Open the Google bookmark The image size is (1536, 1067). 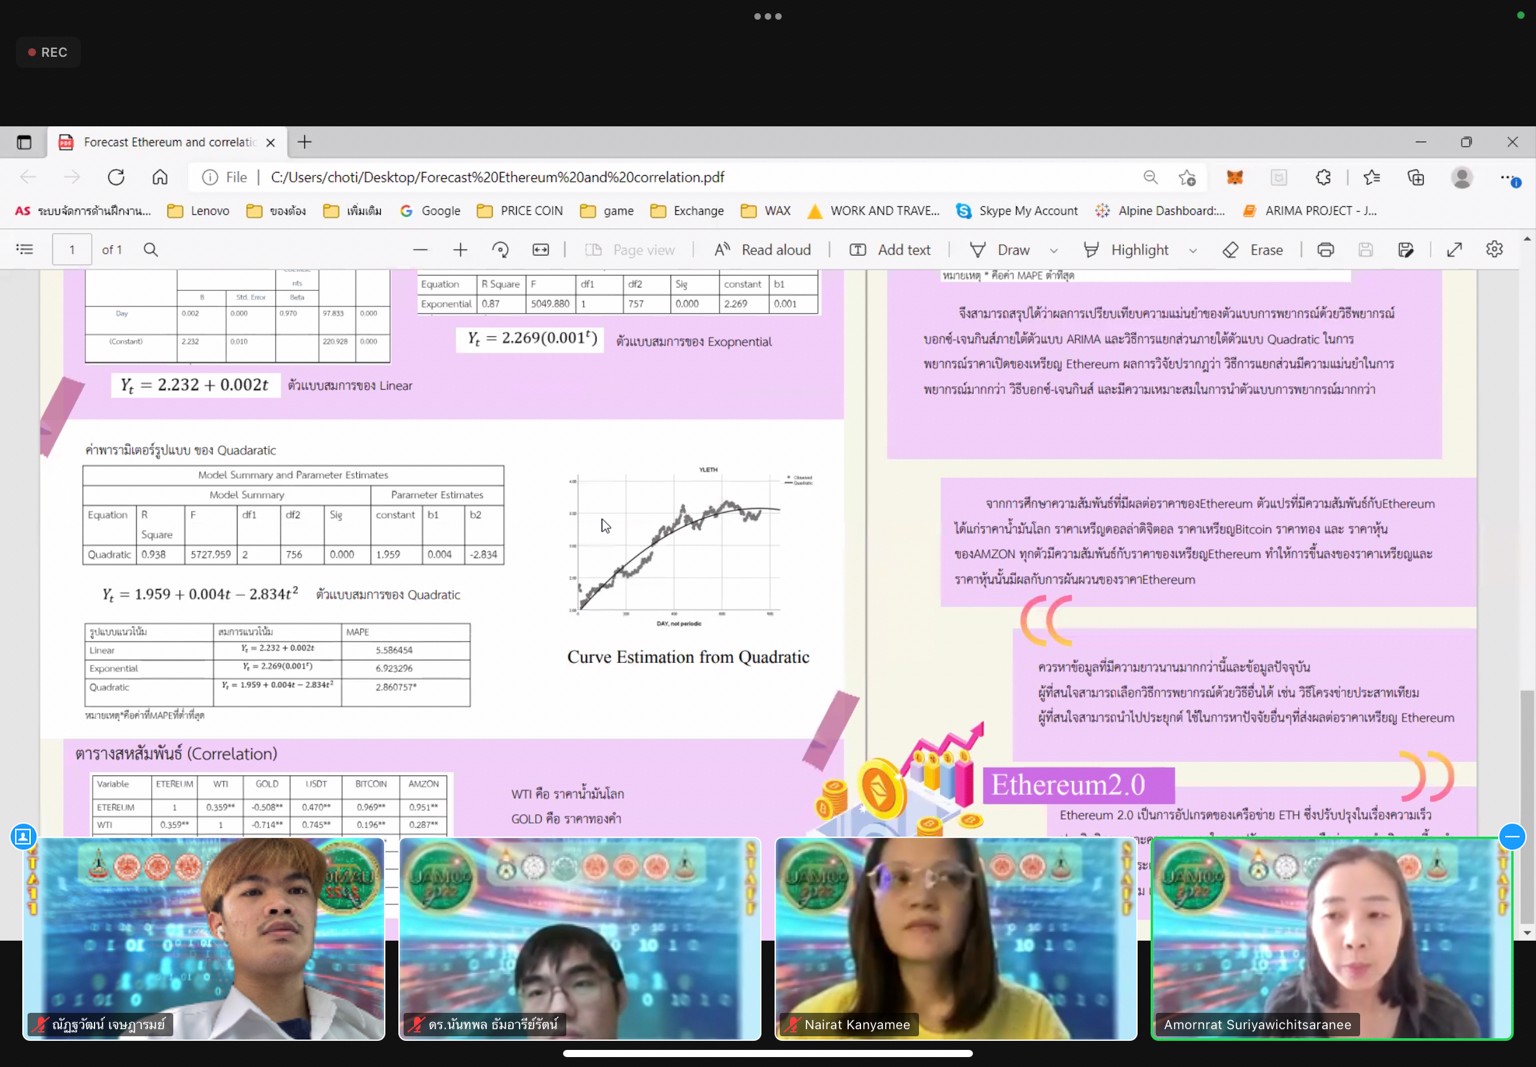[430, 211]
